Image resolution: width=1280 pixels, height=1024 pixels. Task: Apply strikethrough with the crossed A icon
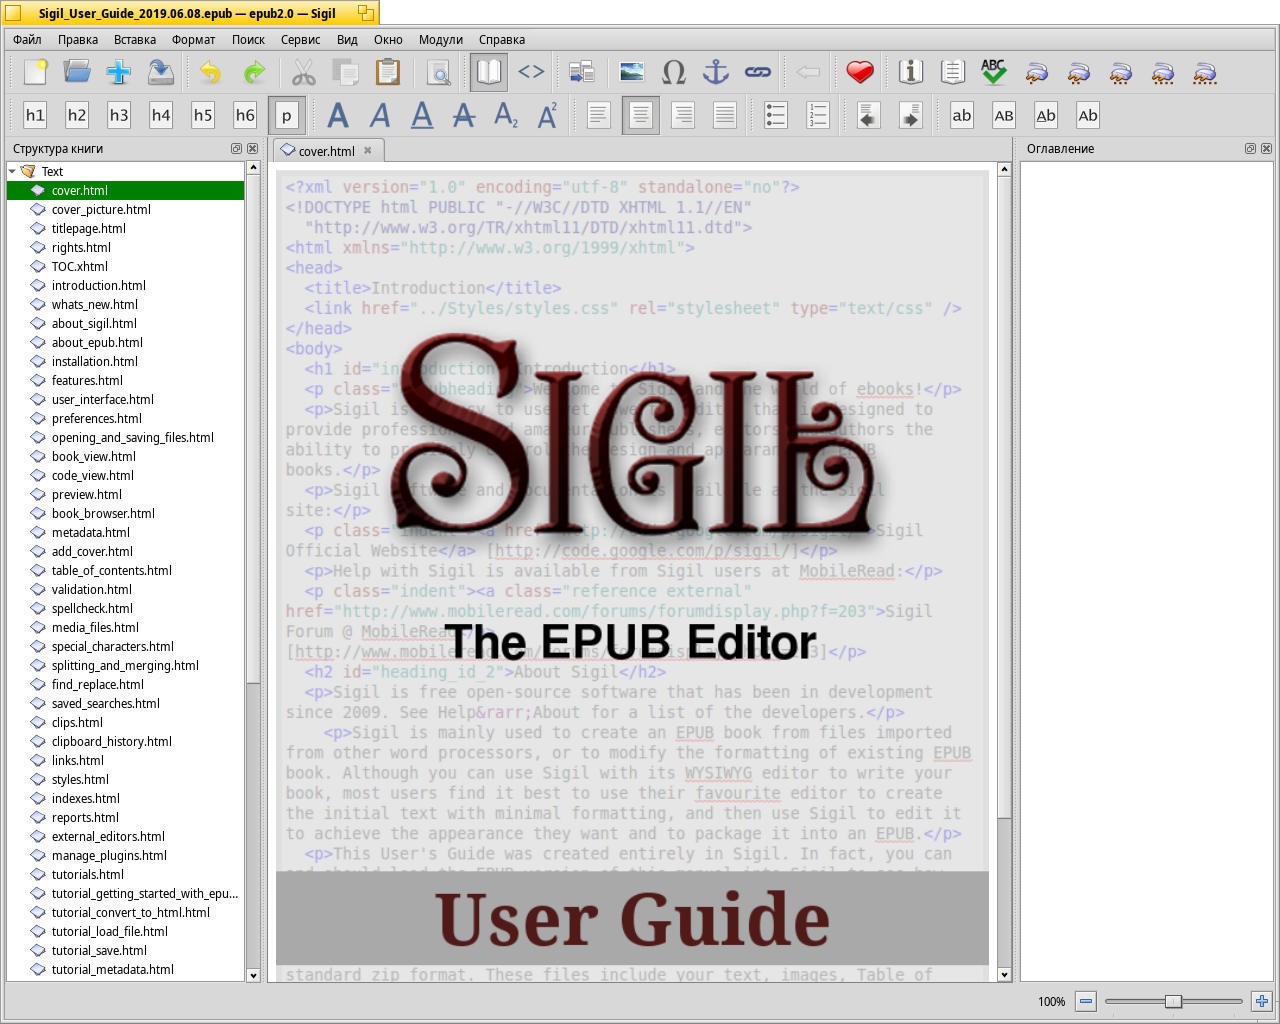click(464, 115)
